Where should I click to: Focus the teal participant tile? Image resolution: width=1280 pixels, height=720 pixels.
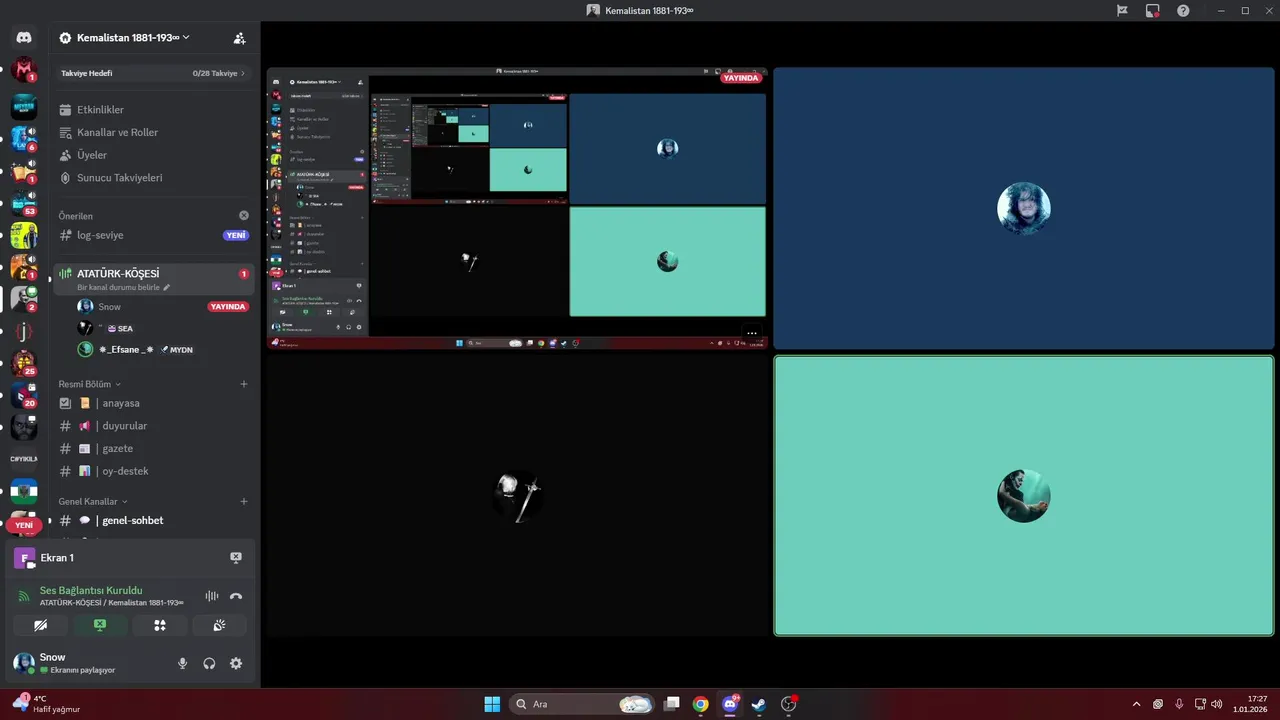coord(1023,496)
